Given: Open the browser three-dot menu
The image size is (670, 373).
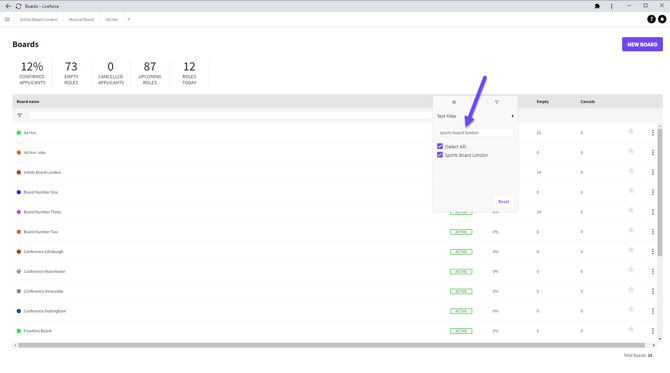Looking at the screenshot, I should tap(611, 6).
